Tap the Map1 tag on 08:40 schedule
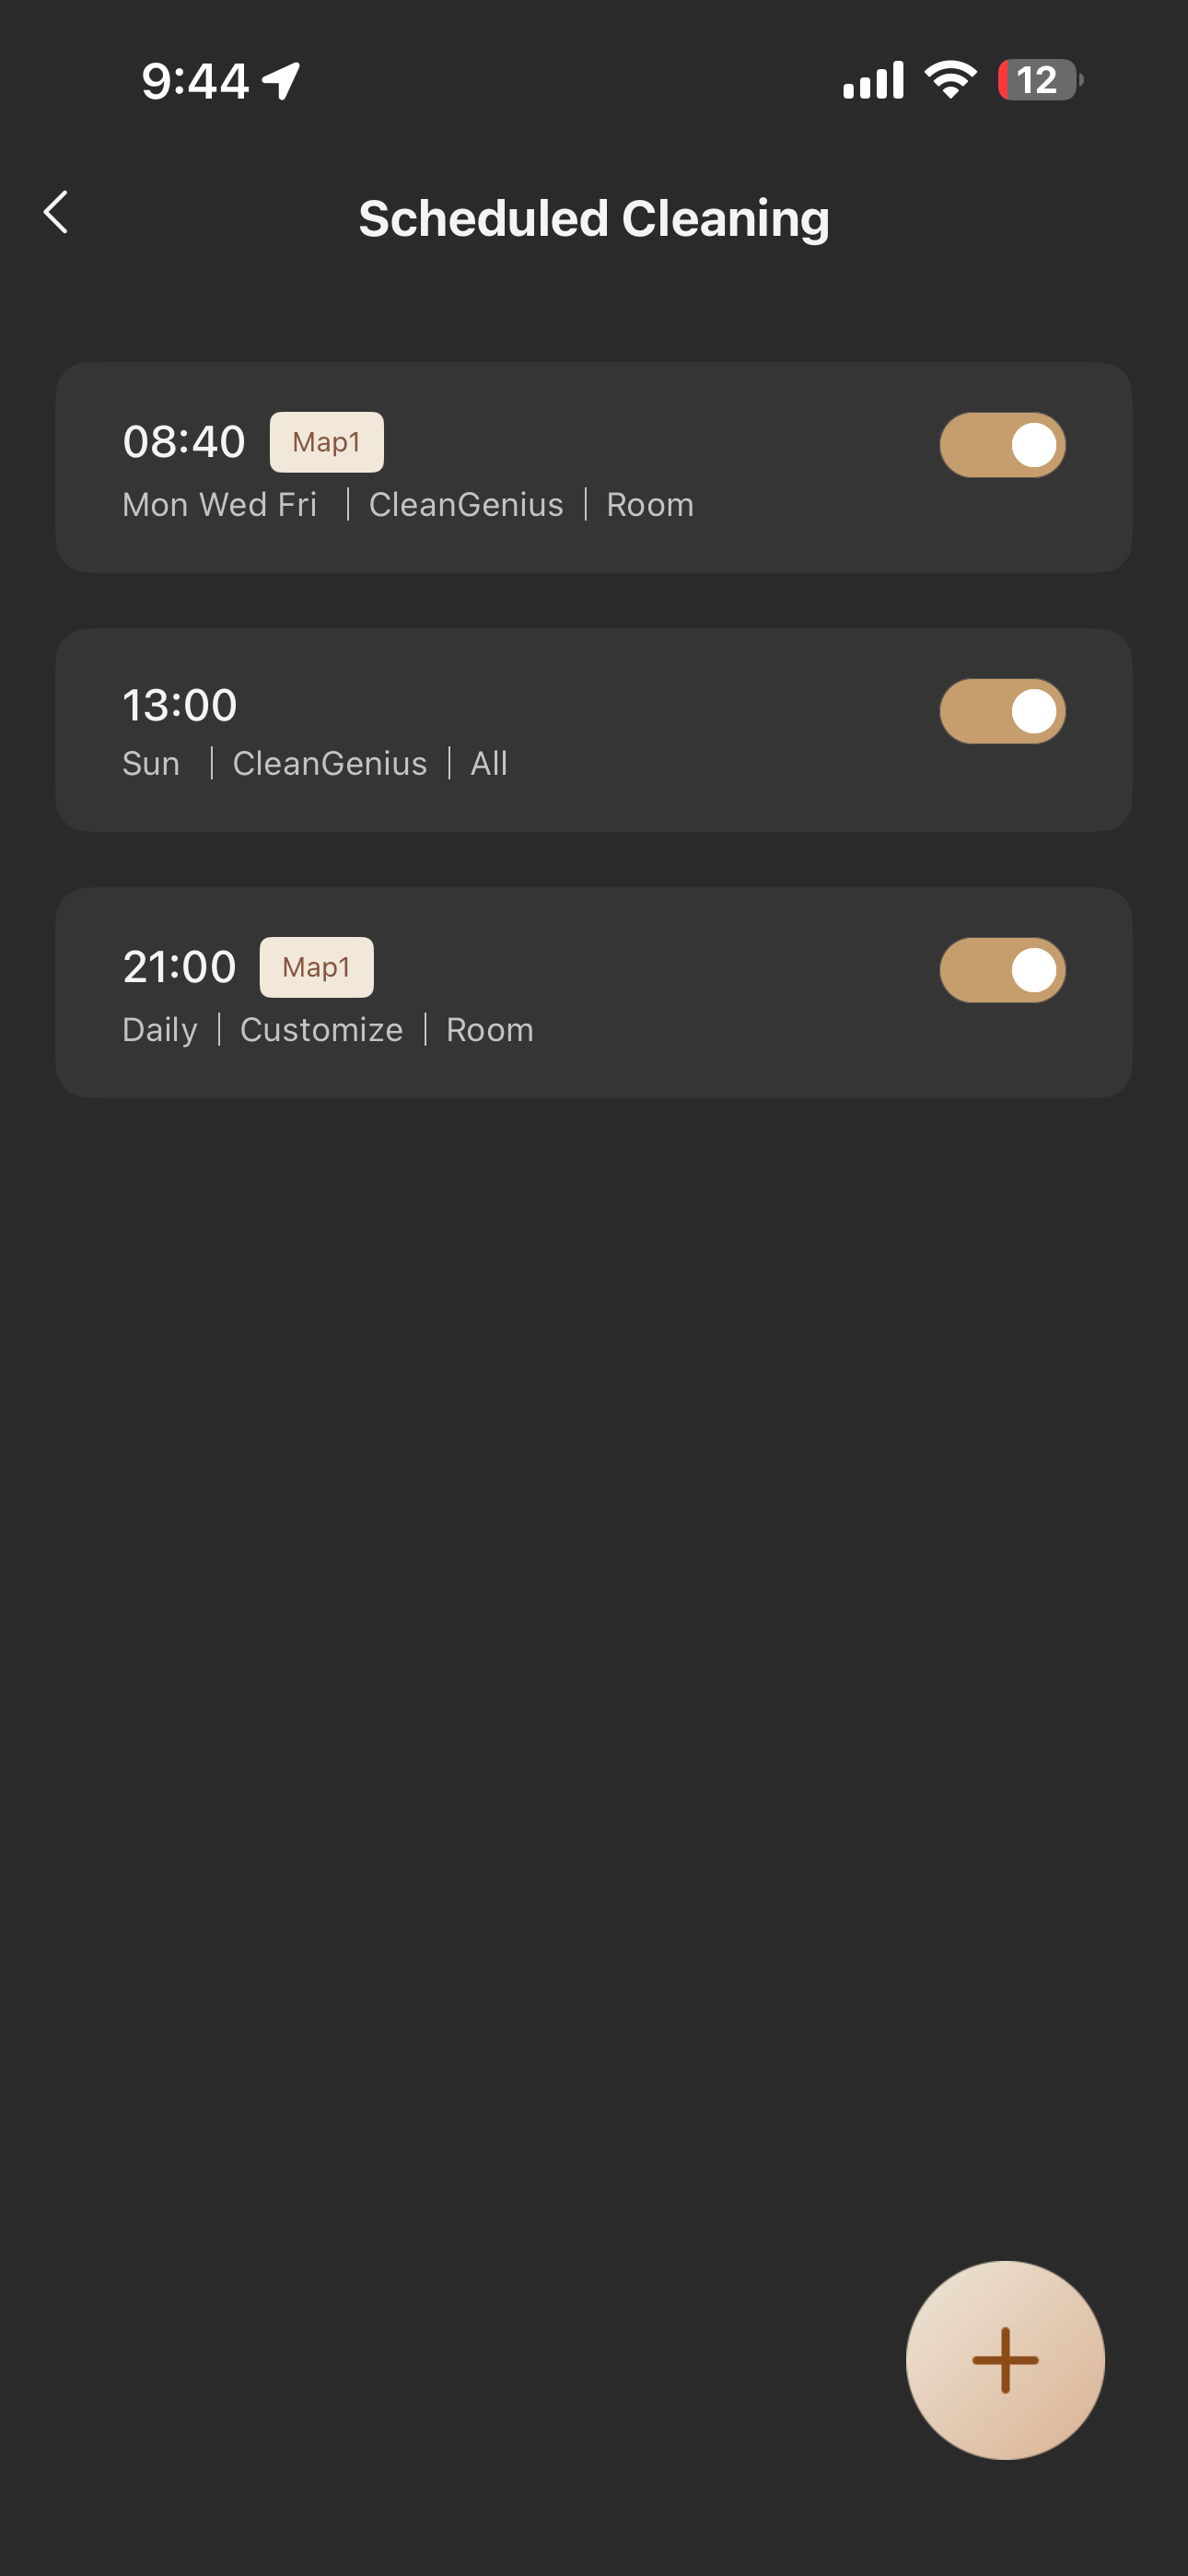Image resolution: width=1188 pixels, height=2576 pixels. point(326,442)
